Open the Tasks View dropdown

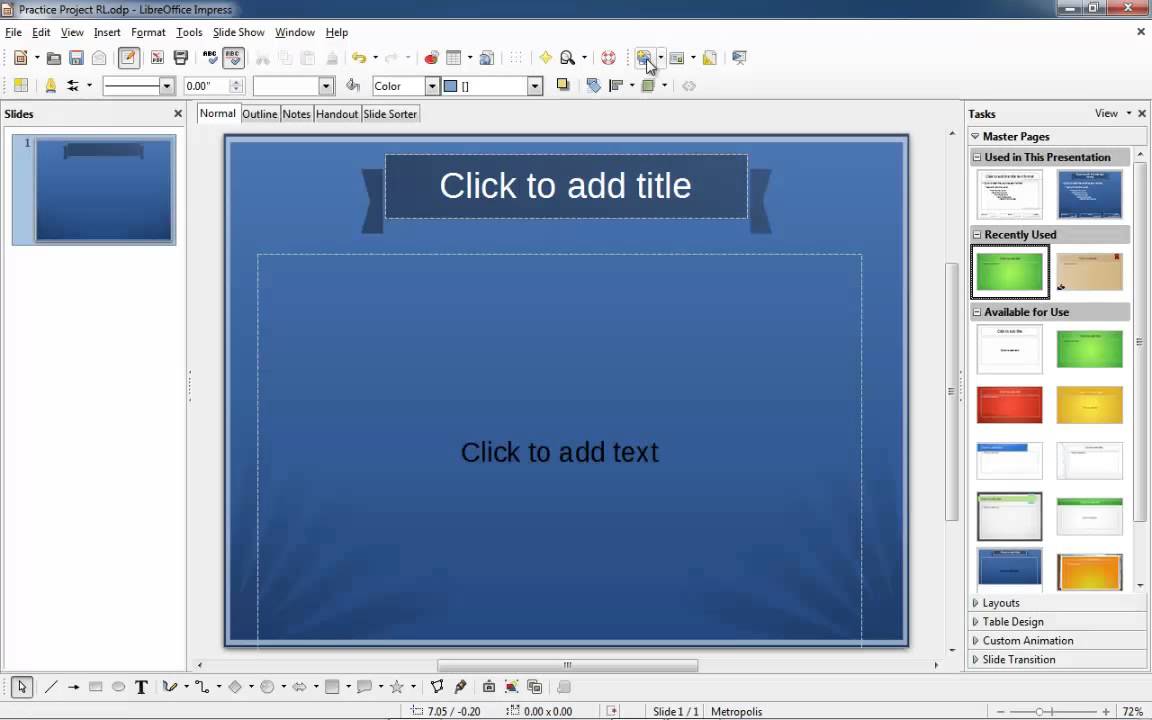point(1112,113)
